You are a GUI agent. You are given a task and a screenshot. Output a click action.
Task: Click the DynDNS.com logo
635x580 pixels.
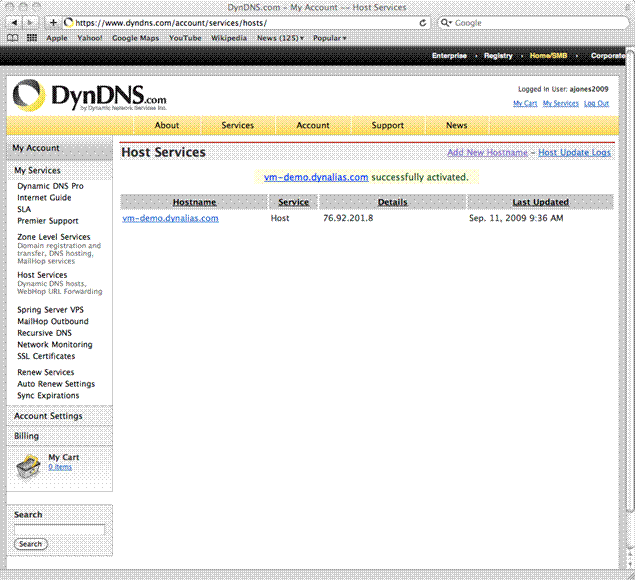pos(90,96)
